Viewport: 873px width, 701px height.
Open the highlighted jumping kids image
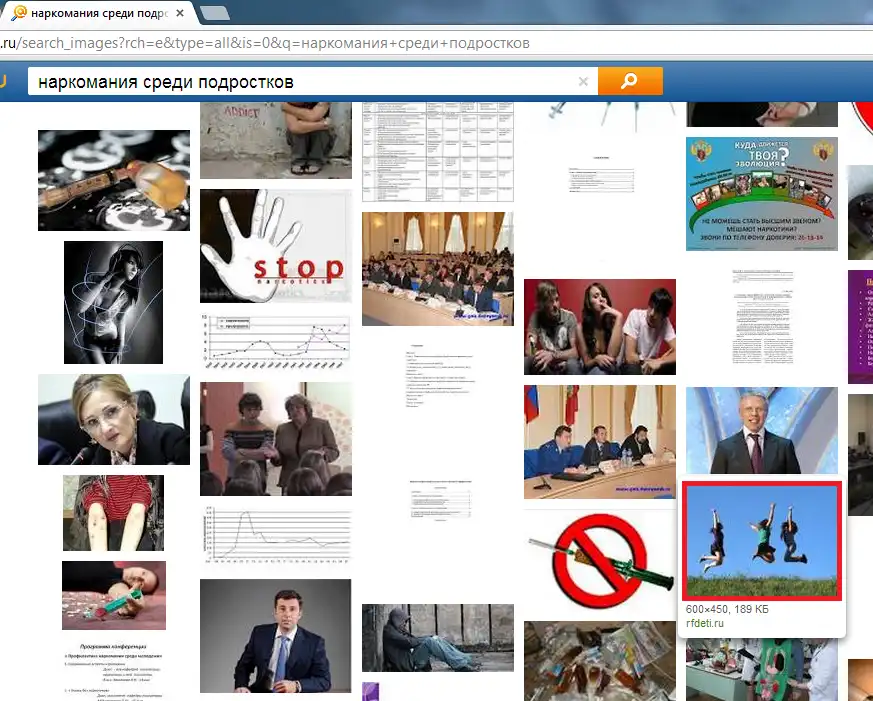point(762,540)
